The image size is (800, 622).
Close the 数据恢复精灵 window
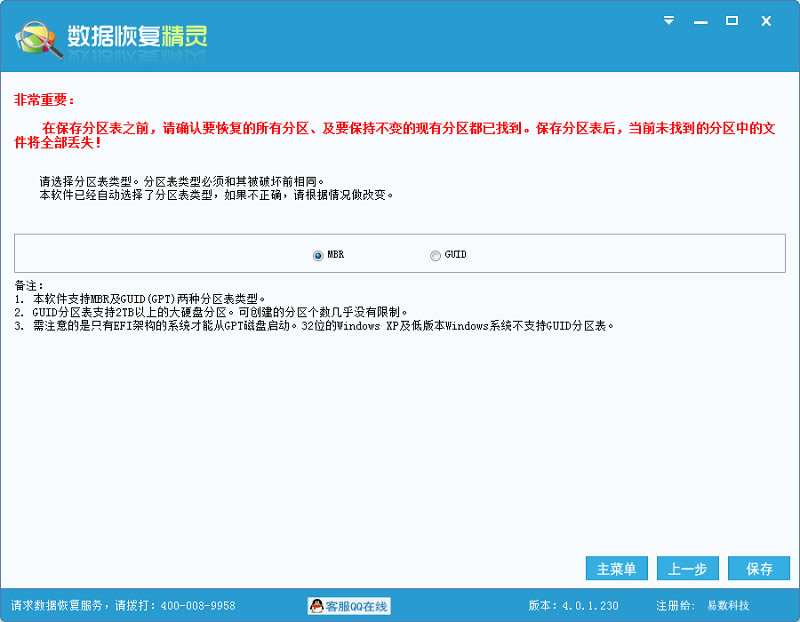click(x=766, y=20)
